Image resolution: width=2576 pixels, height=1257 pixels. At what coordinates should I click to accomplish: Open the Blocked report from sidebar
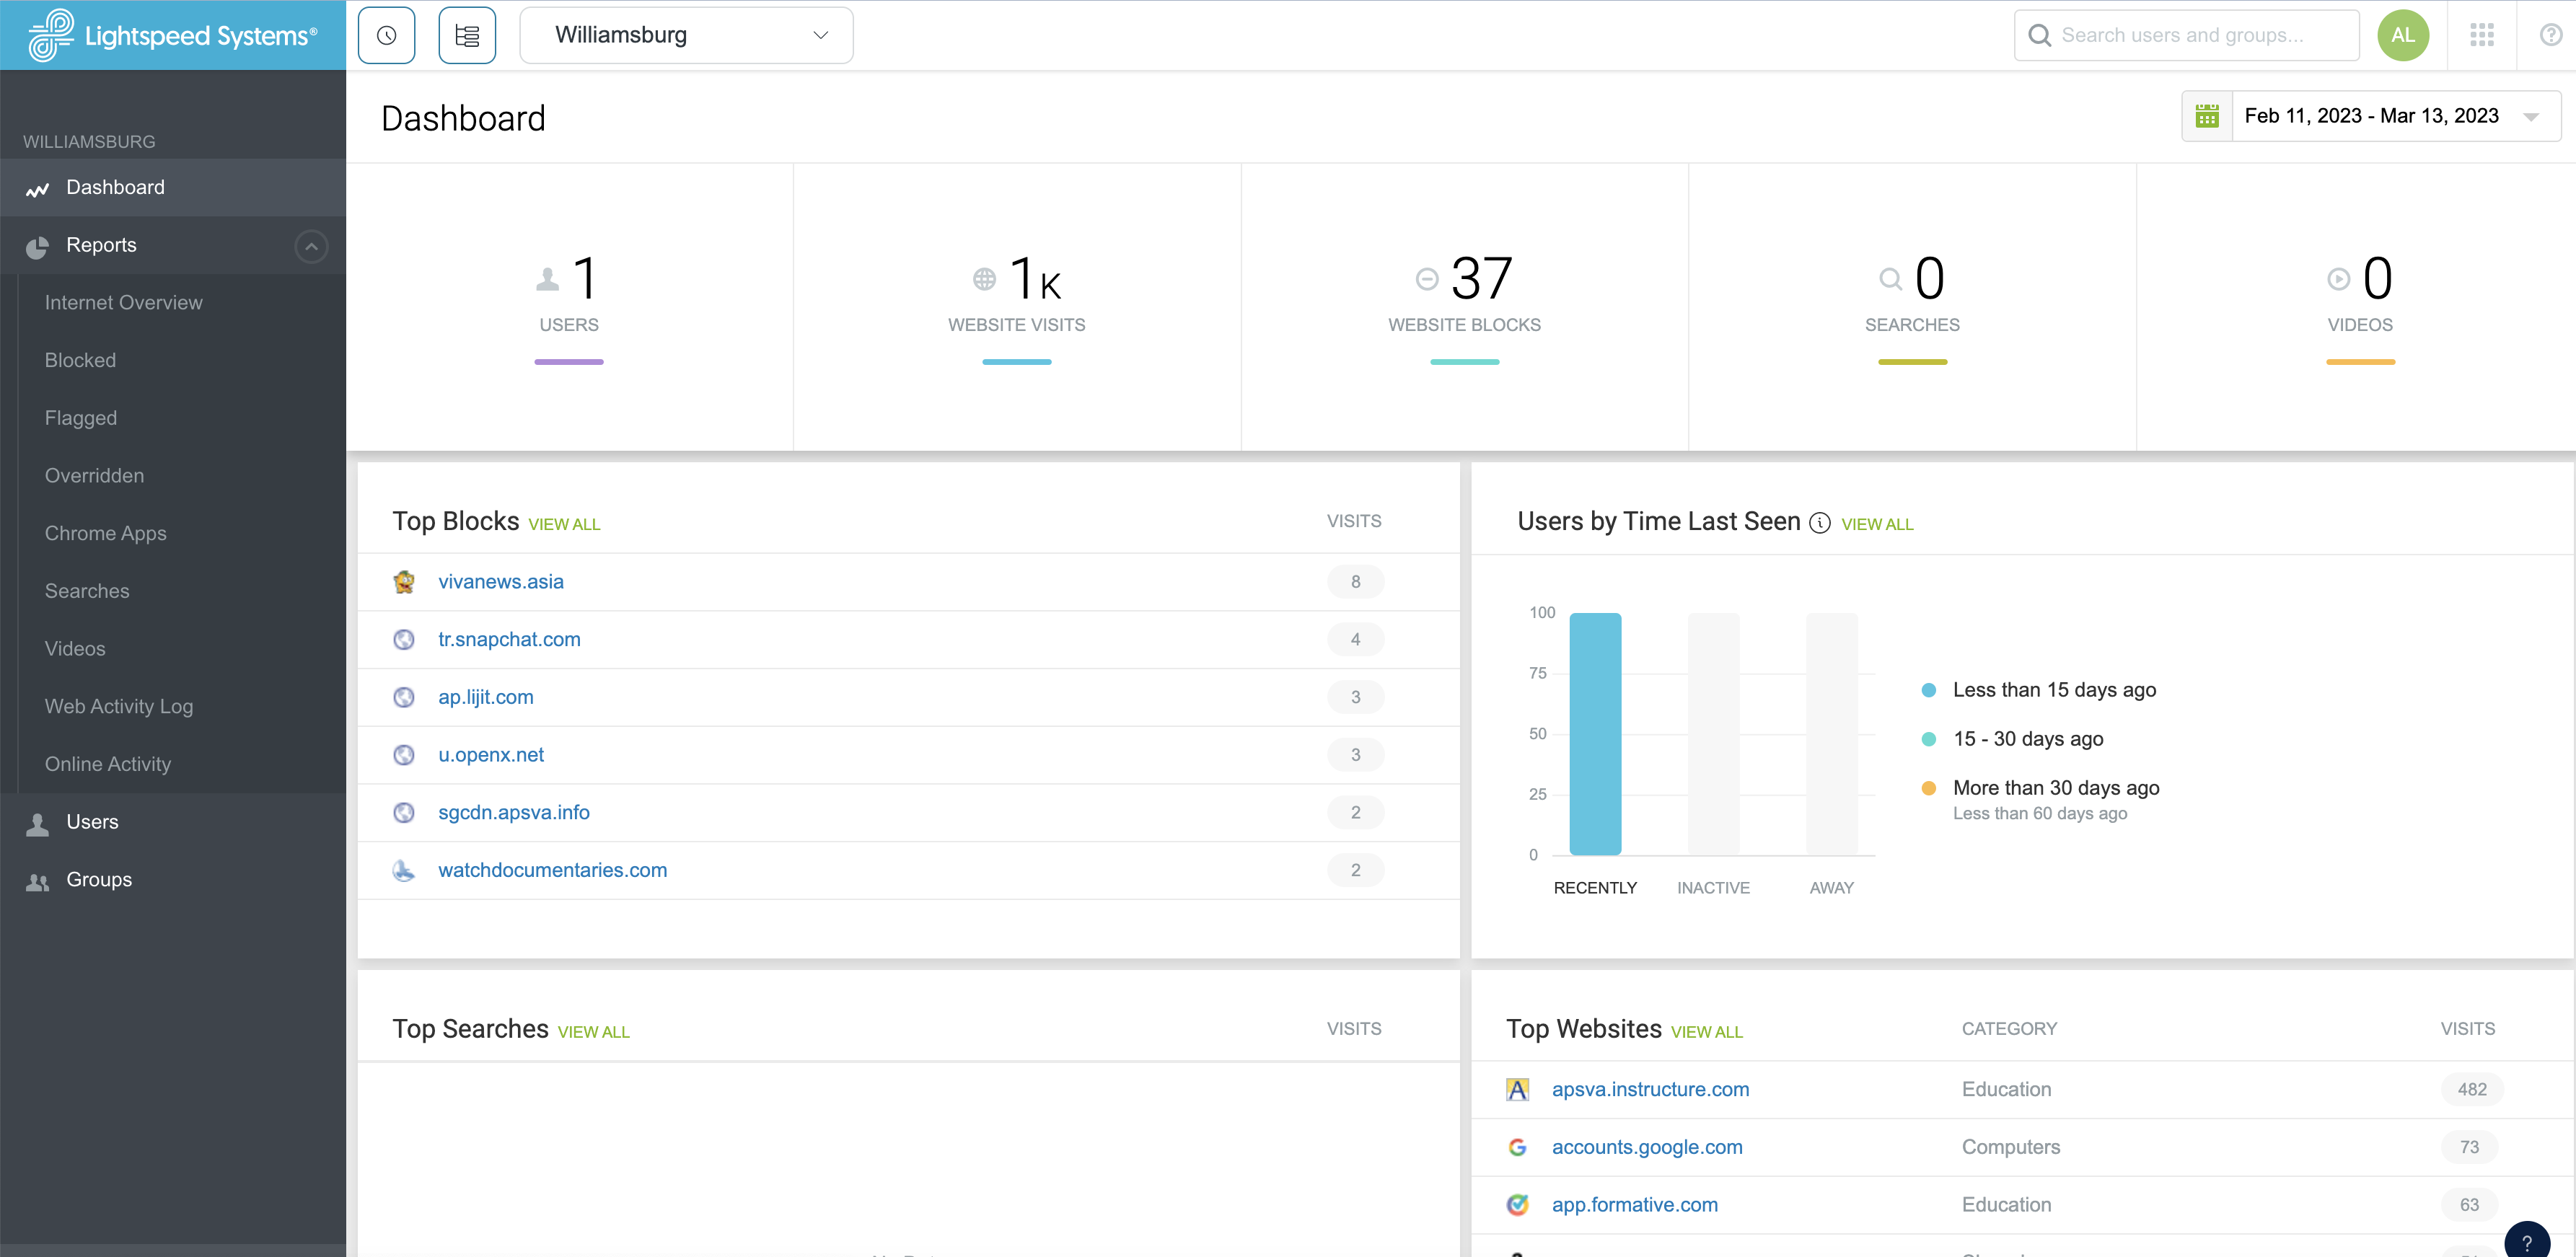(80, 360)
